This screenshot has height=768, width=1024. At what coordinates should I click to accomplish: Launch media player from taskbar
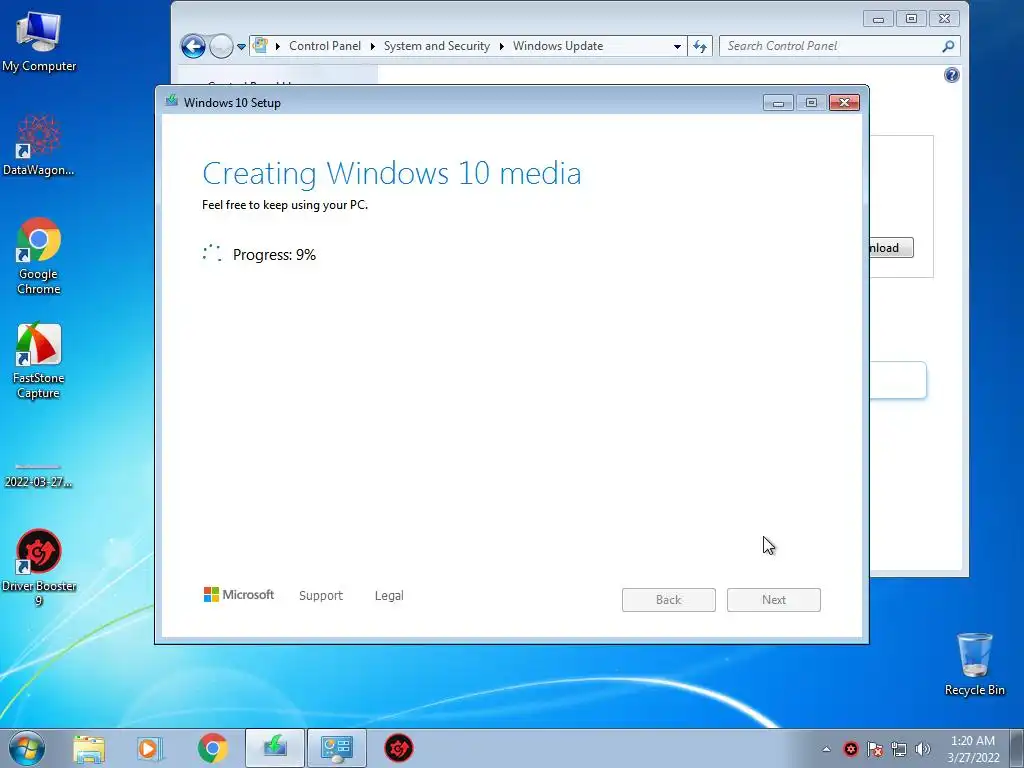(x=150, y=748)
